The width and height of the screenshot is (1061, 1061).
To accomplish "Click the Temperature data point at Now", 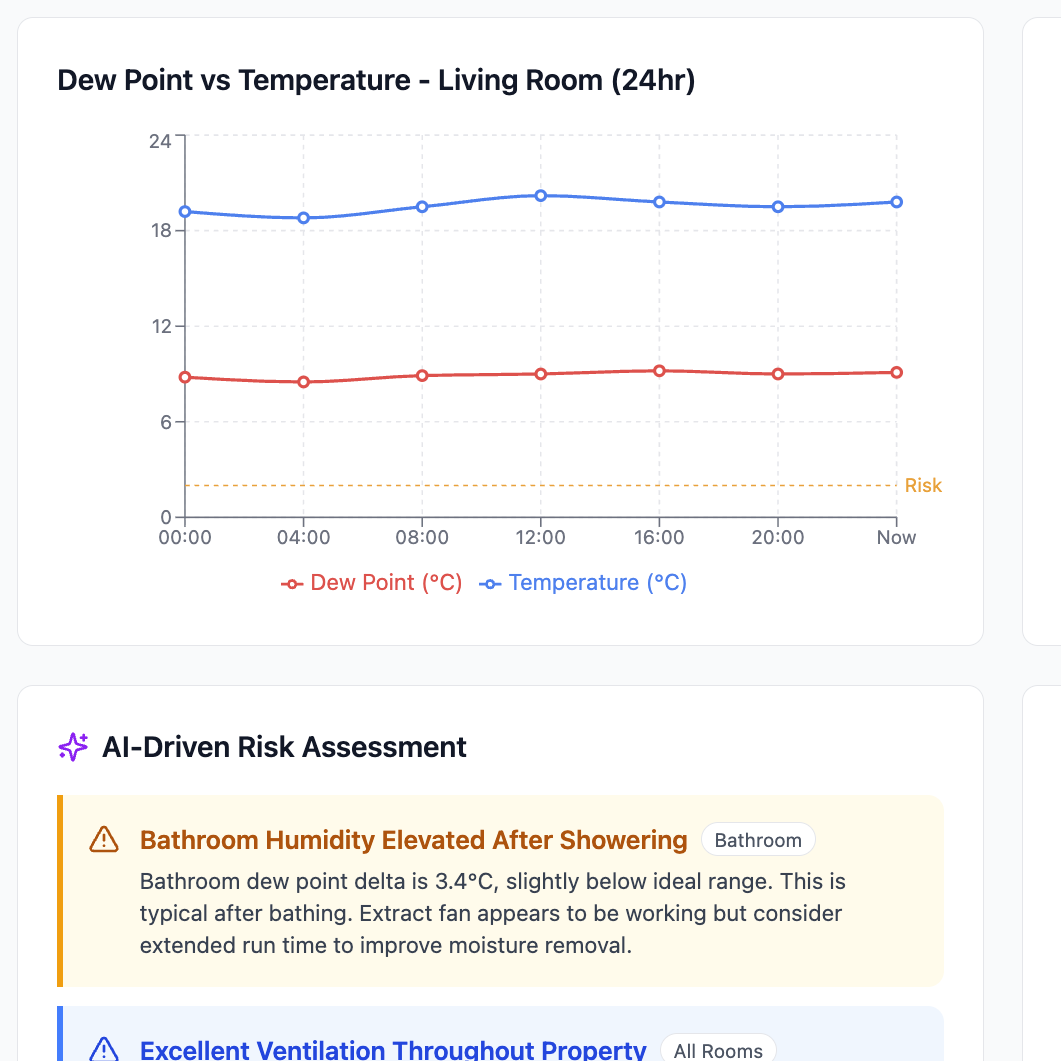I will point(895,201).
